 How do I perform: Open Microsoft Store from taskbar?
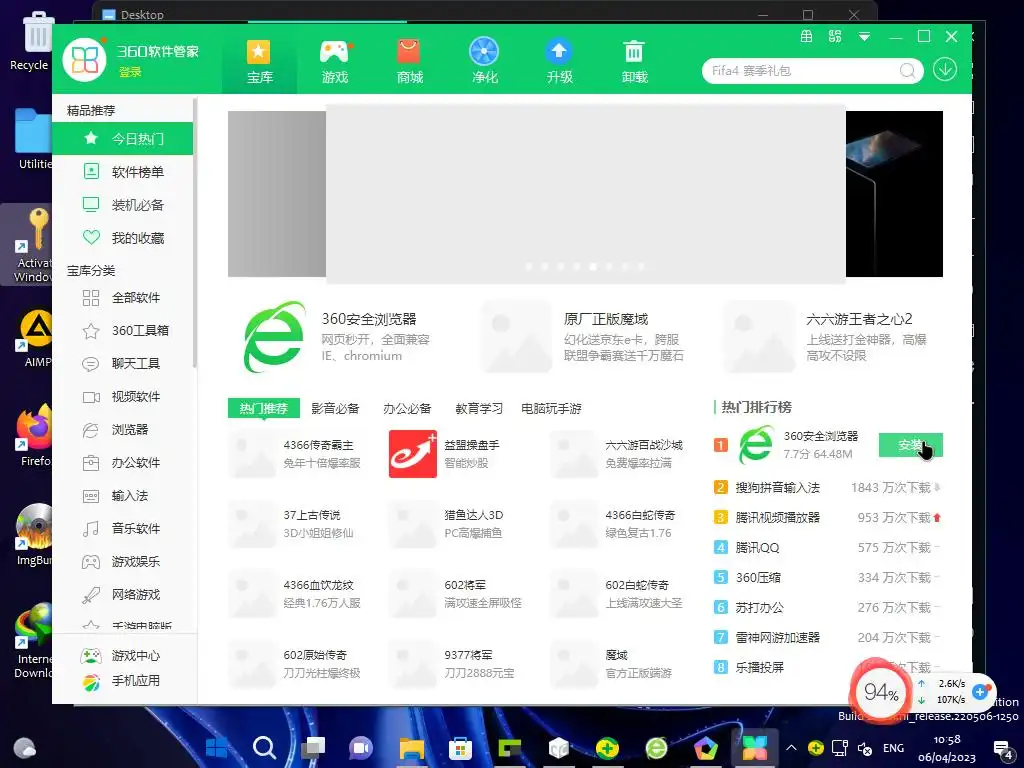[460, 748]
